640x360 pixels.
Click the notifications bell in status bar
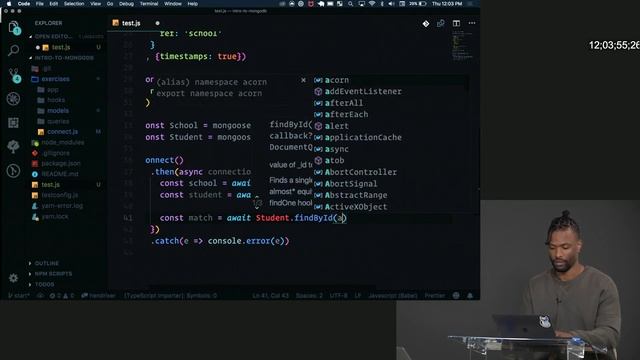point(470,295)
